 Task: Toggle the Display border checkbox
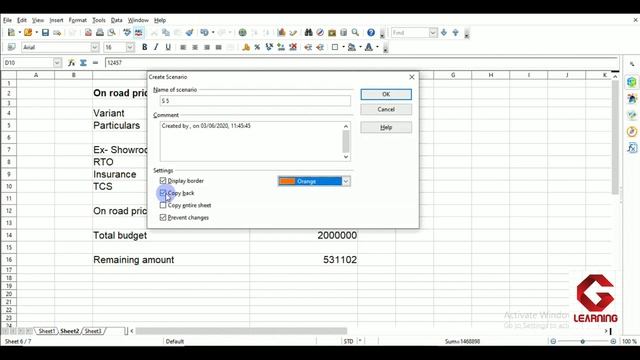tap(163, 180)
